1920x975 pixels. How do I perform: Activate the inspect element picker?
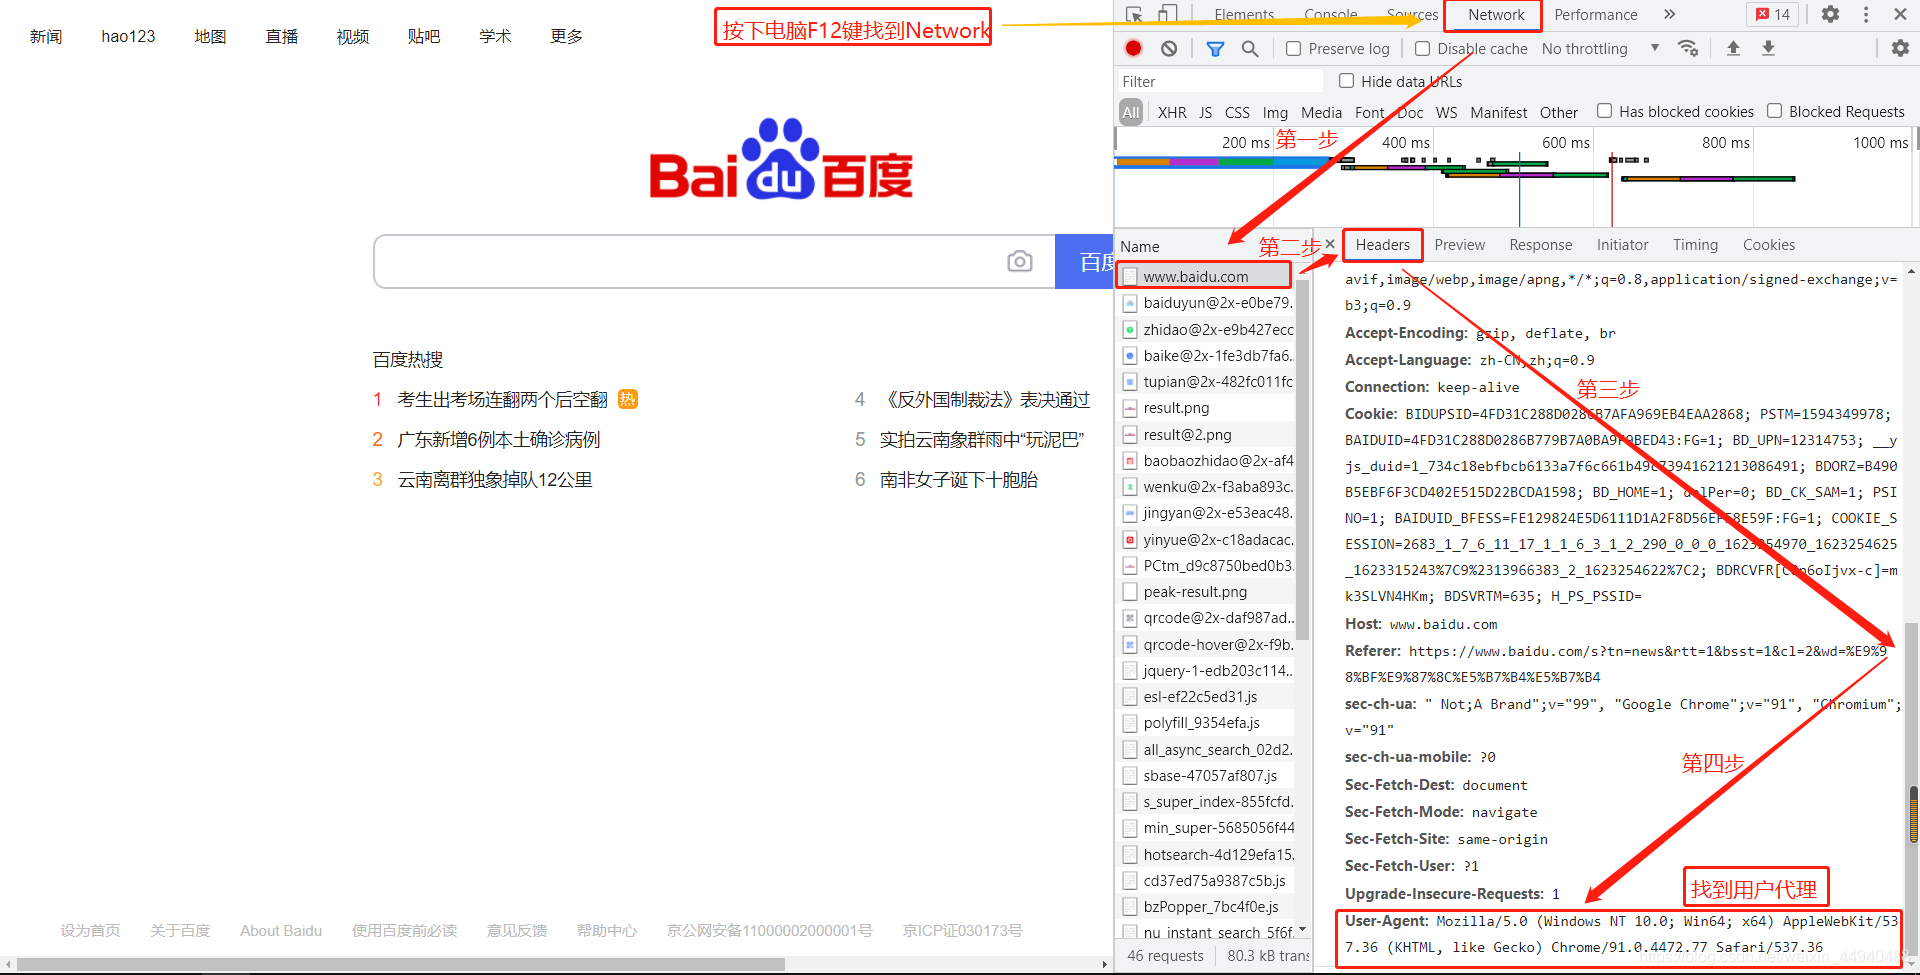click(x=1134, y=14)
